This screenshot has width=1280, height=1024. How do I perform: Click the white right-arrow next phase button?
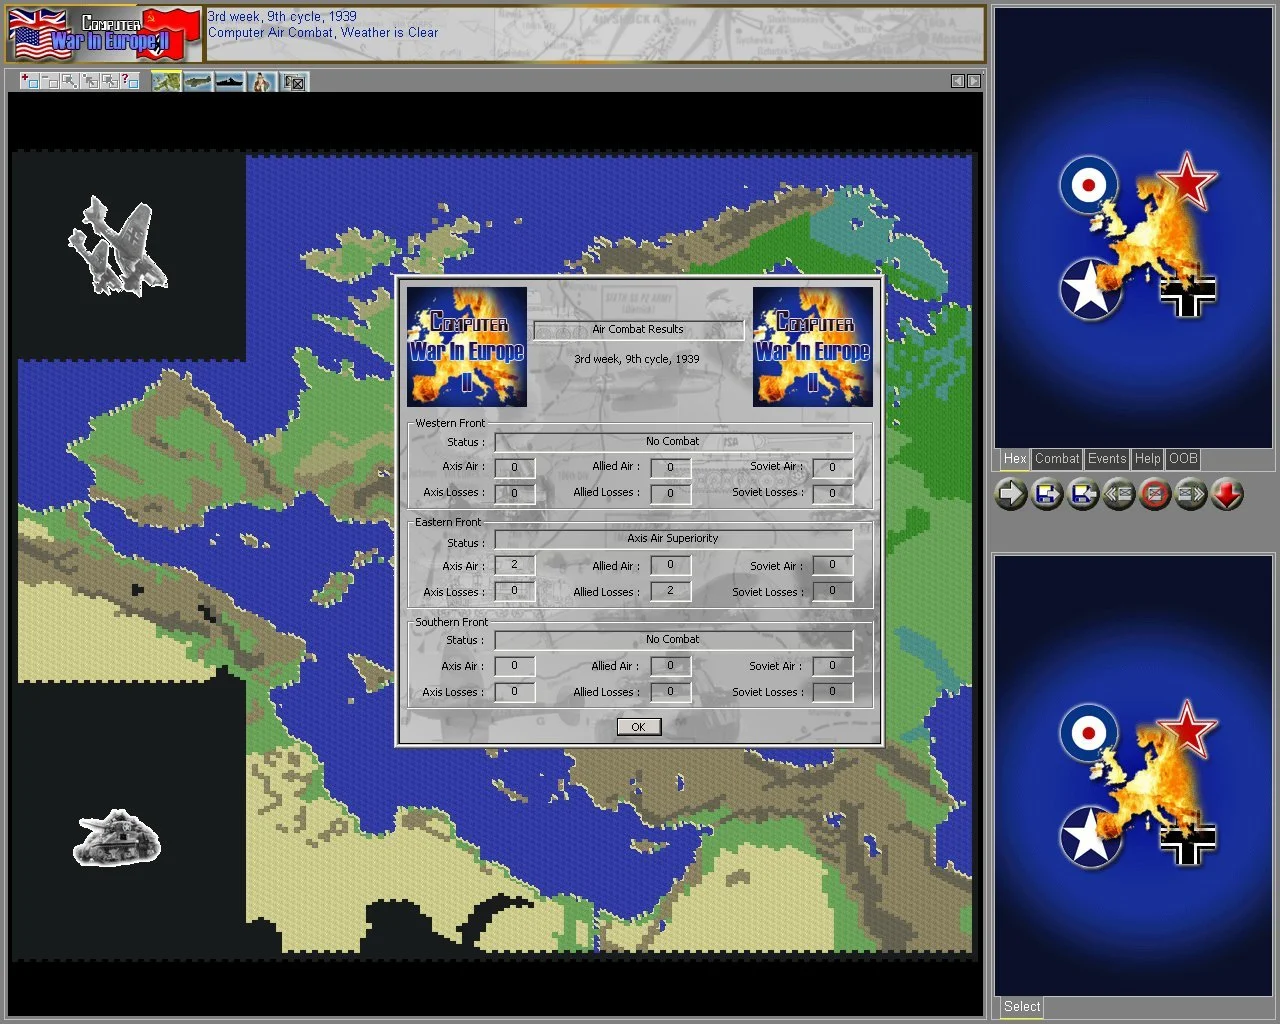click(x=1011, y=494)
